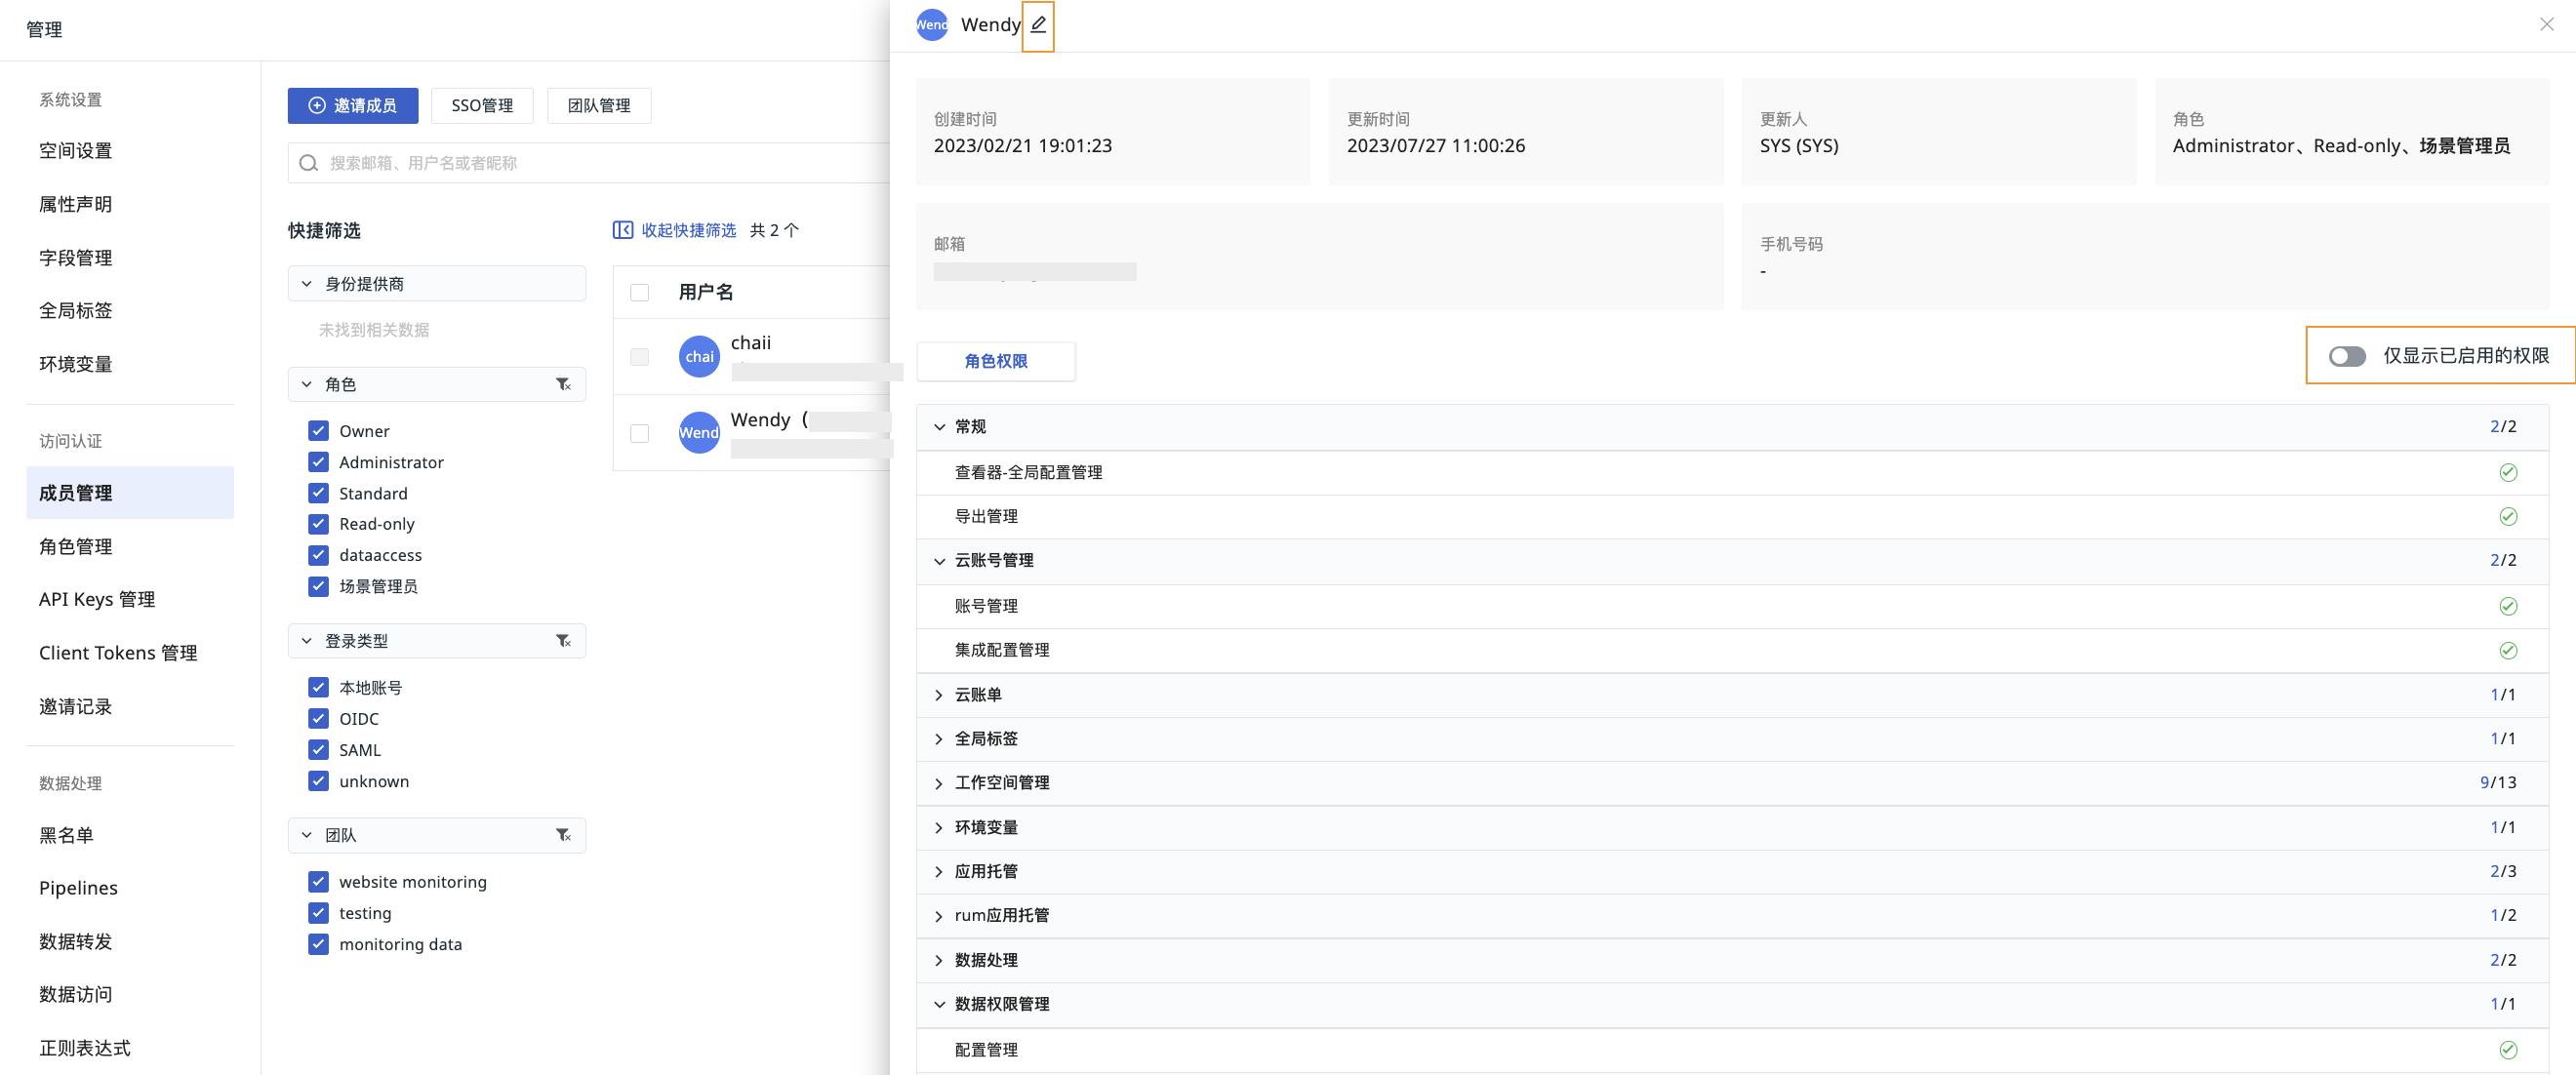Uncheck the Standard role filter

pos(318,493)
